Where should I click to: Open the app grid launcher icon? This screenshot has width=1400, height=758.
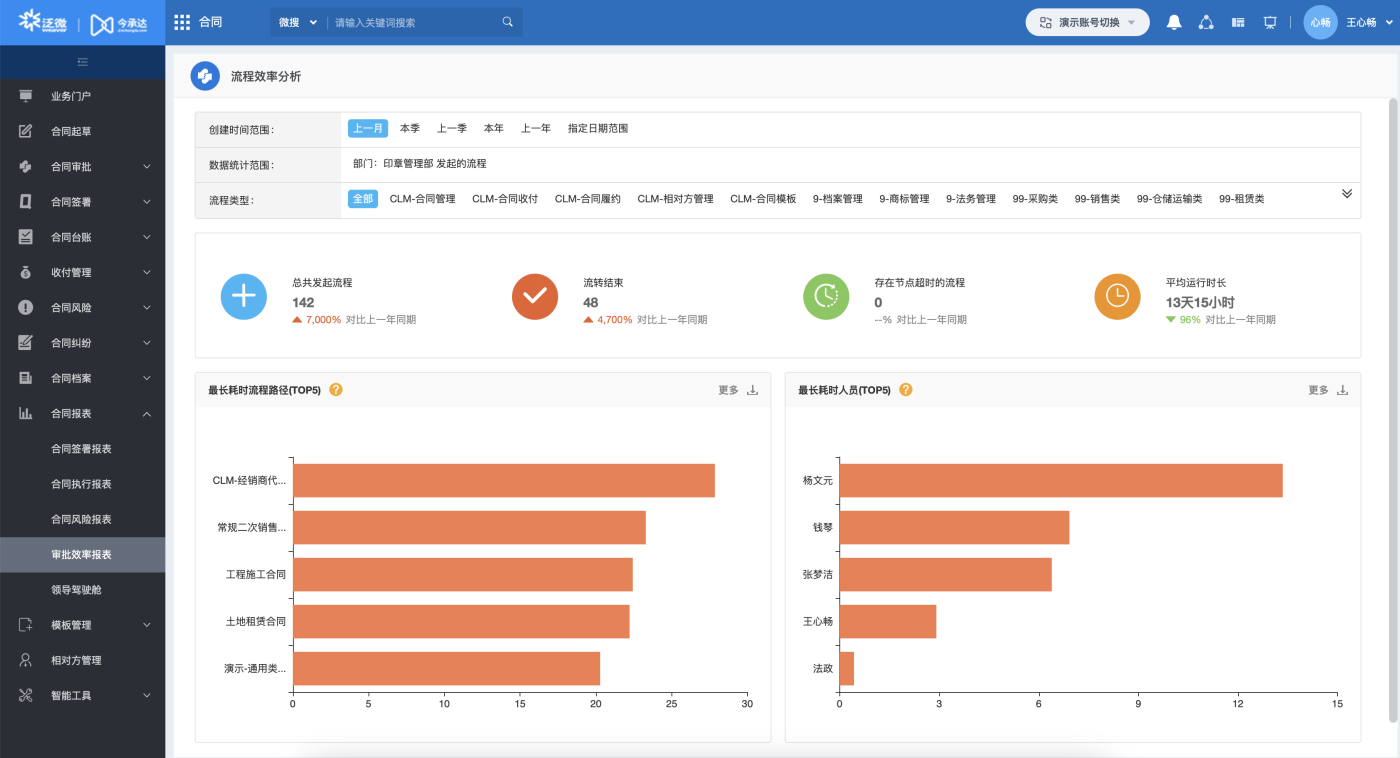click(x=182, y=22)
